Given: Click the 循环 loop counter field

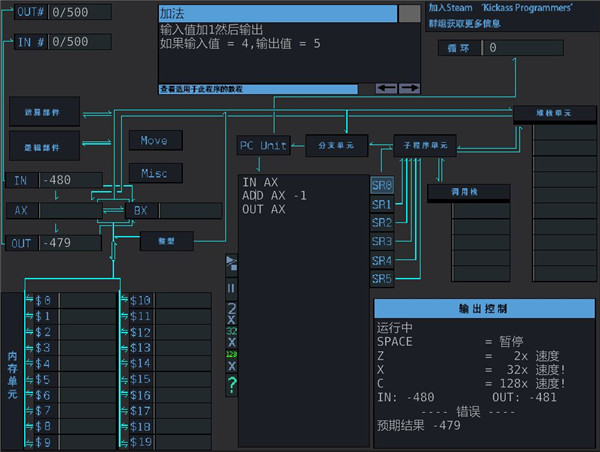Looking at the screenshot, I should 523,48.
